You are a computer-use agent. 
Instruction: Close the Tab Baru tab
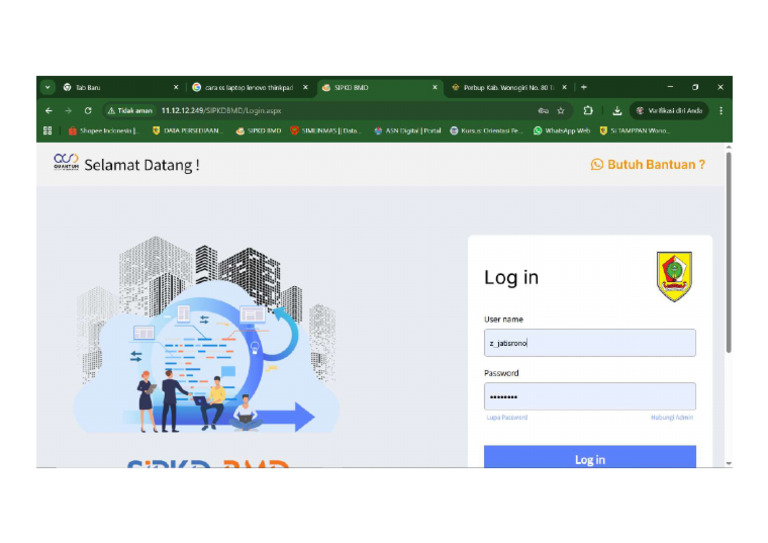tap(176, 88)
